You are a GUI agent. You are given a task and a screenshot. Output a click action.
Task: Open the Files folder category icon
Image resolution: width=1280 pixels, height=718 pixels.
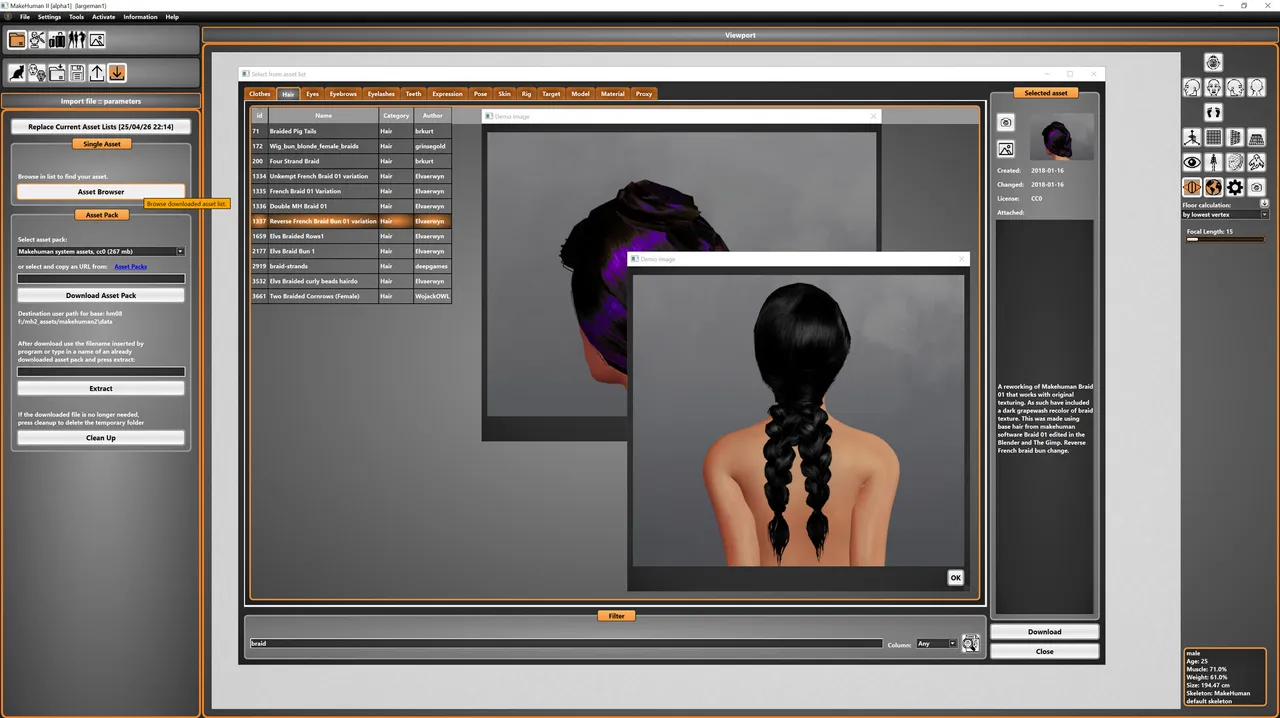pyautogui.click(x=17, y=40)
